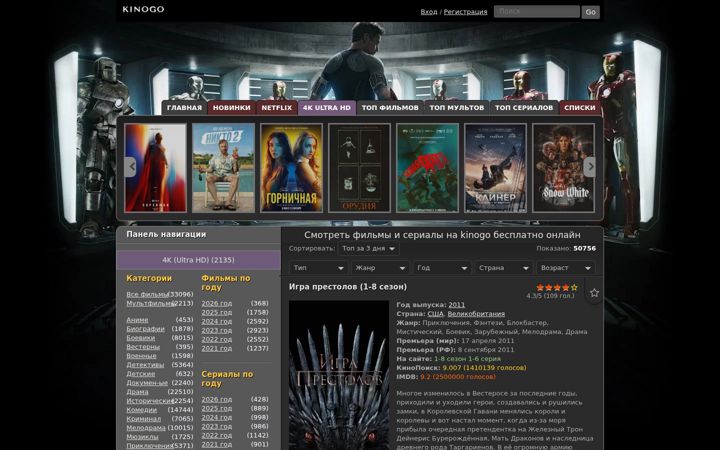Rate Игра престолов with first star

[540, 287]
